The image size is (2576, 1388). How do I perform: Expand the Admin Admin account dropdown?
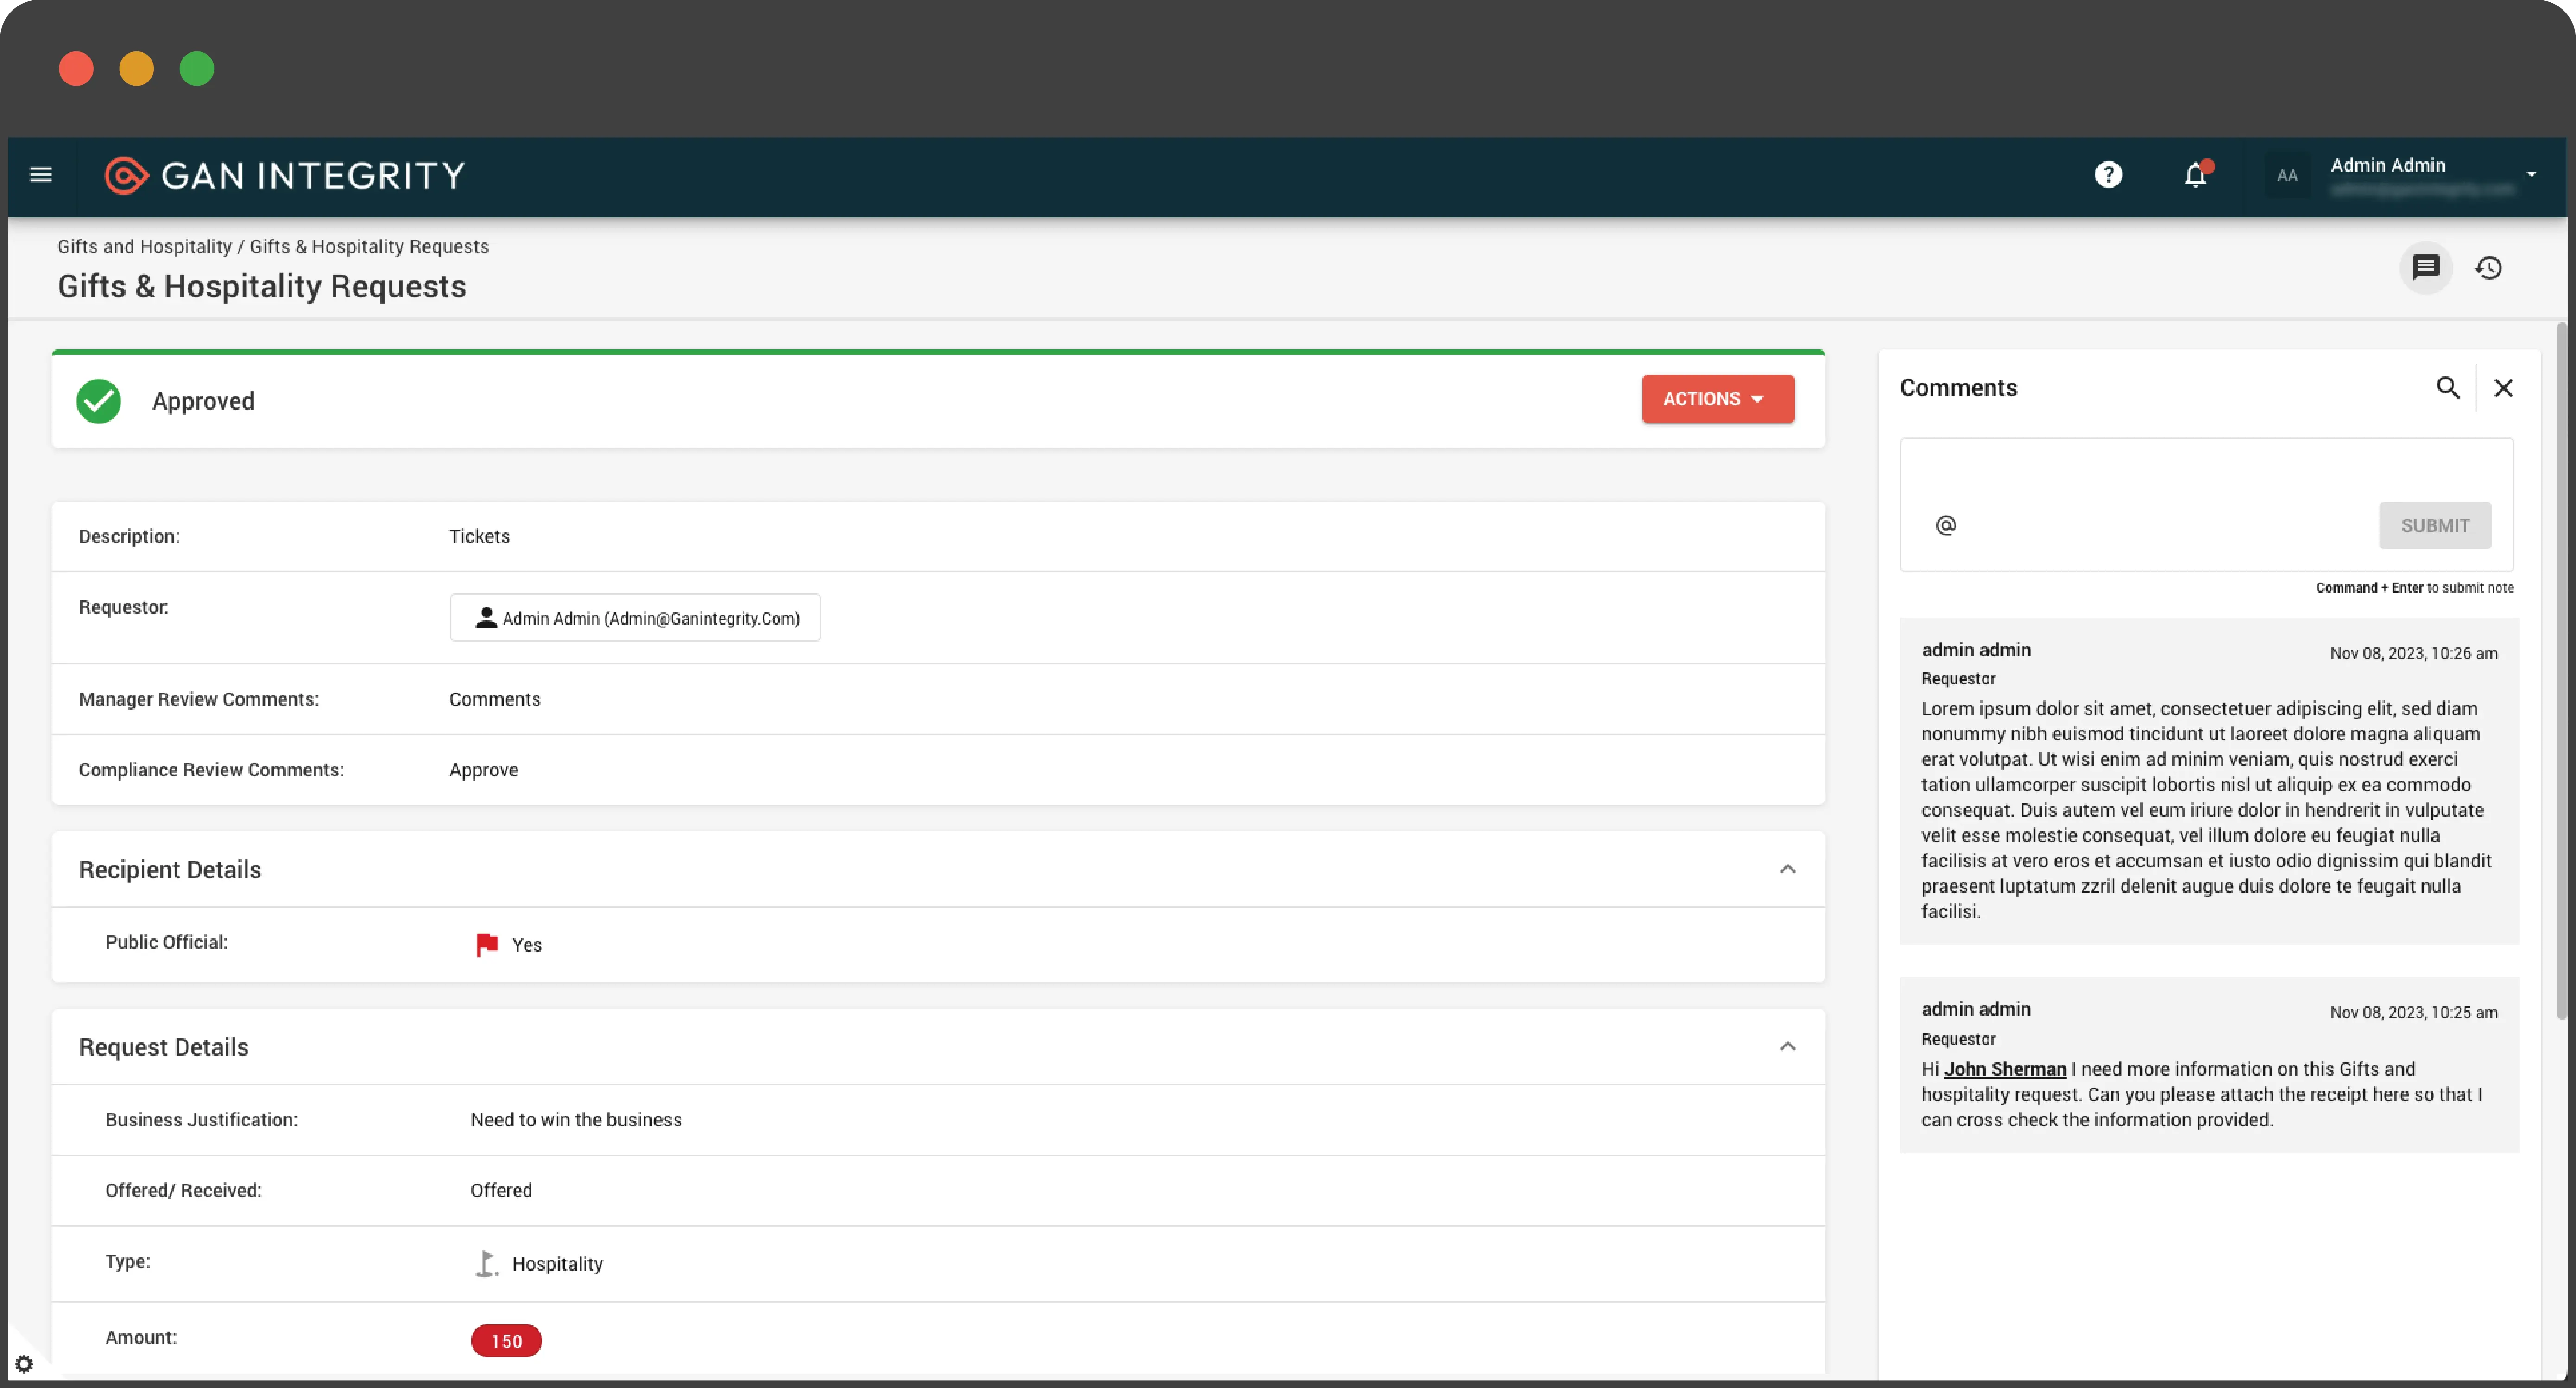(2531, 175)
